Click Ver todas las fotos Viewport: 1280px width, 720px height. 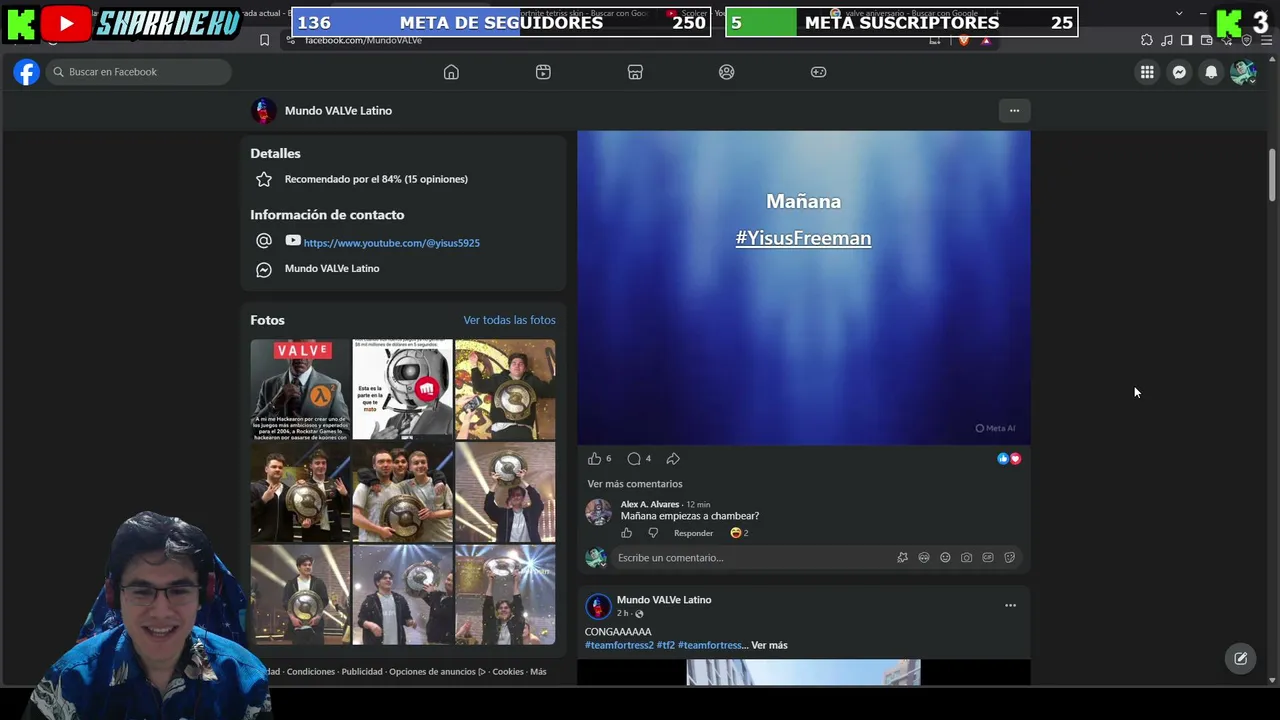point(509,320)
